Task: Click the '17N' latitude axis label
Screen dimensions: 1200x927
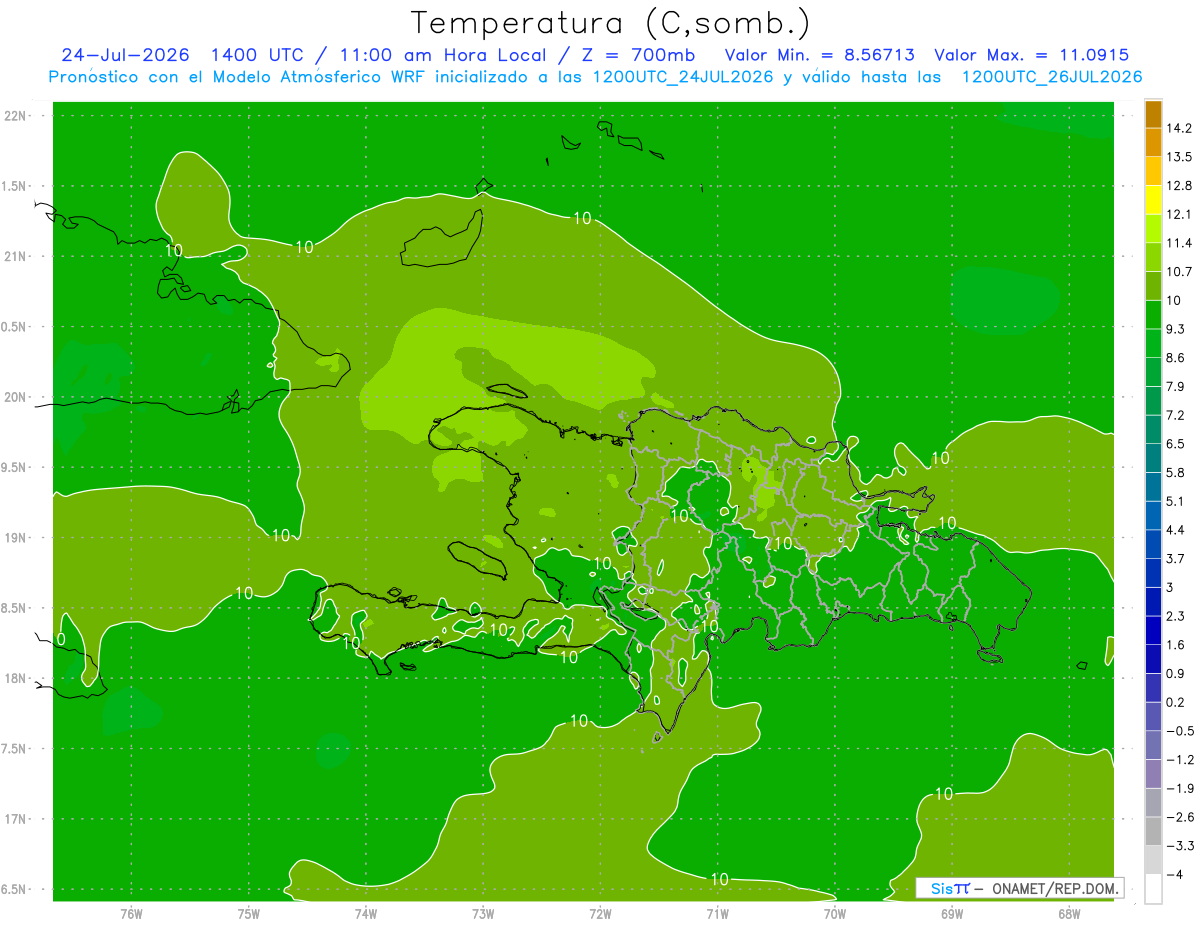Action: click(x=15, y=819)
